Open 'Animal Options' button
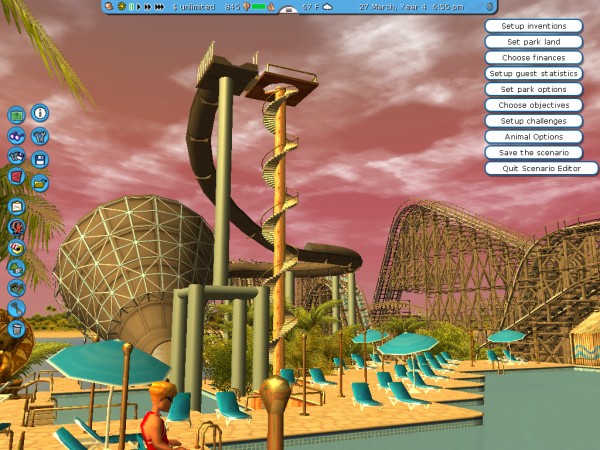The height and width of the screenshot is (450, 600). pos(534,137)
